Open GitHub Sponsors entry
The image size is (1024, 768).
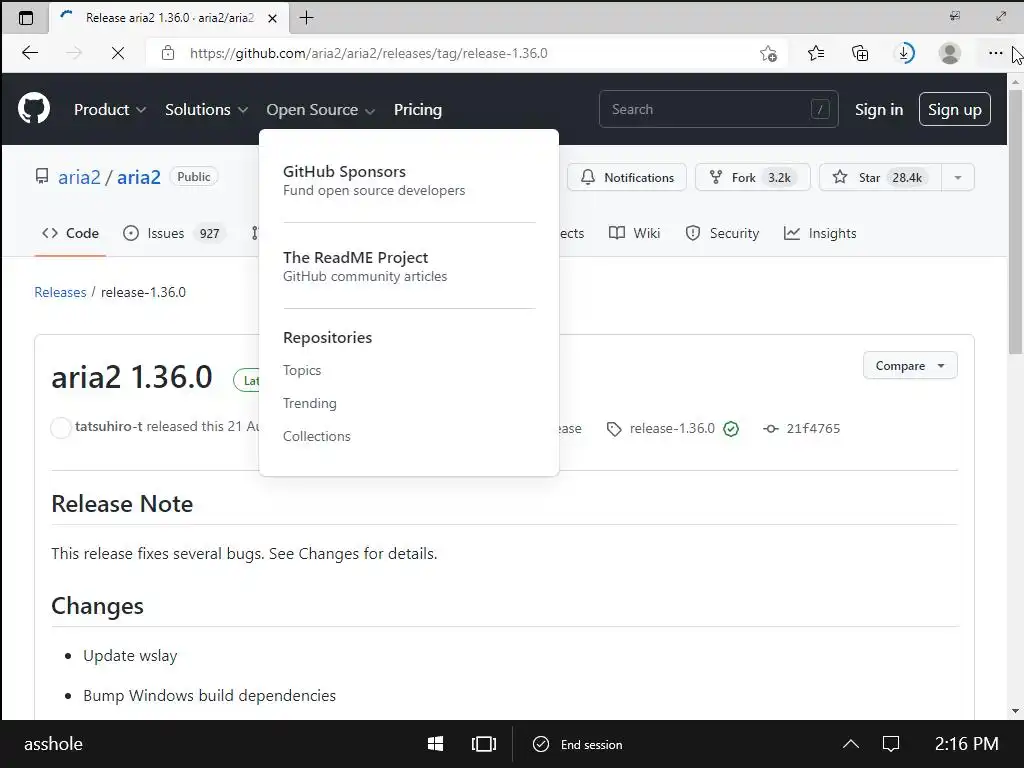pyautogui.click(x=374, y=180)
